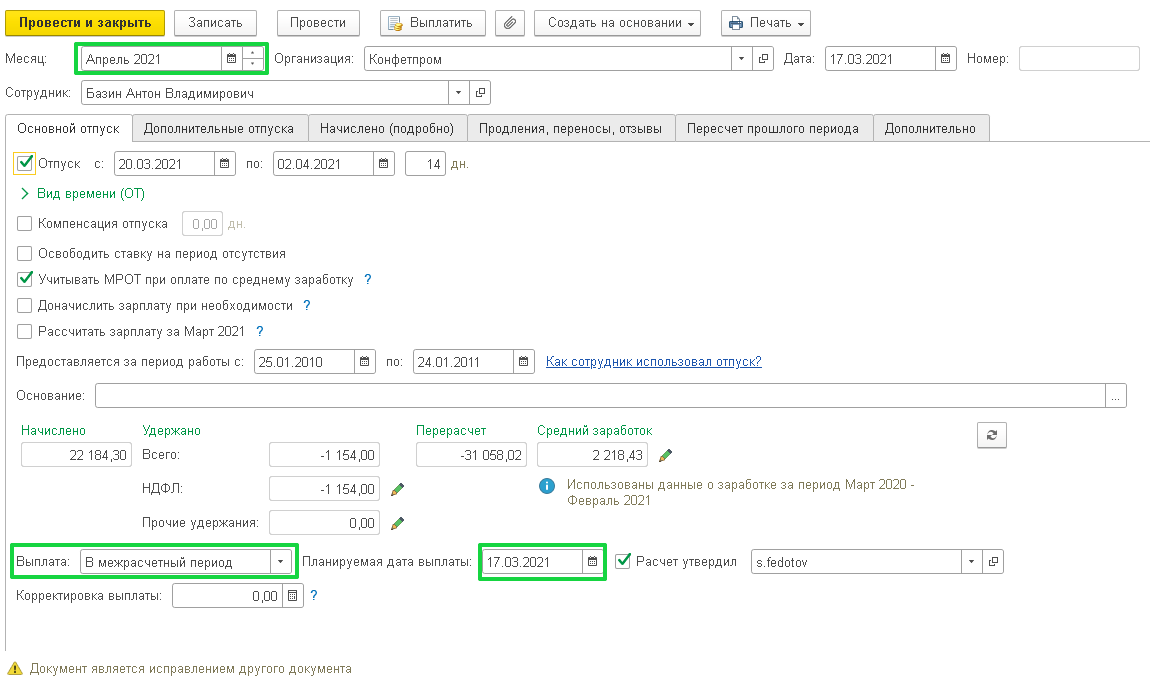
Task: Open calendar for planned payment date
Action: tap(592, 562)
